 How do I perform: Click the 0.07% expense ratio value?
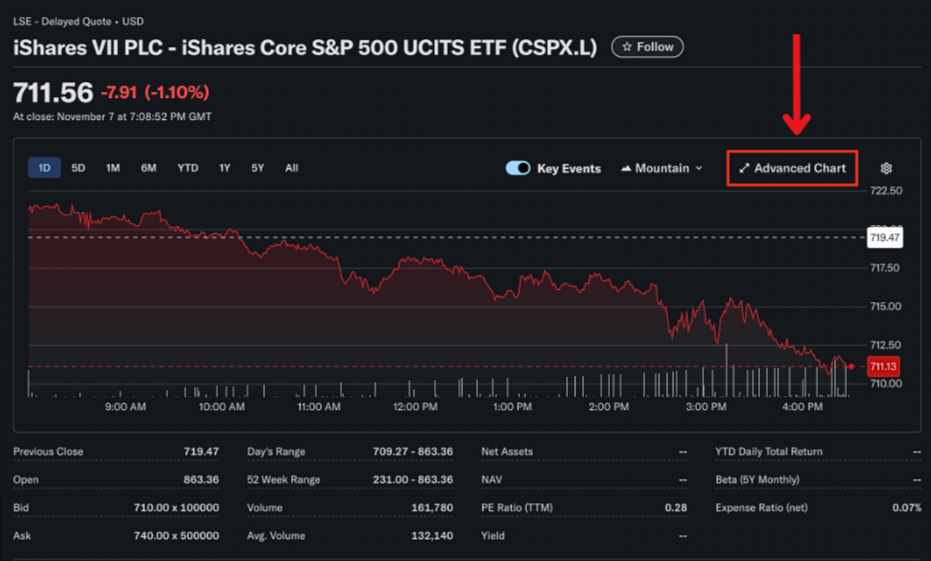[907, 508]
